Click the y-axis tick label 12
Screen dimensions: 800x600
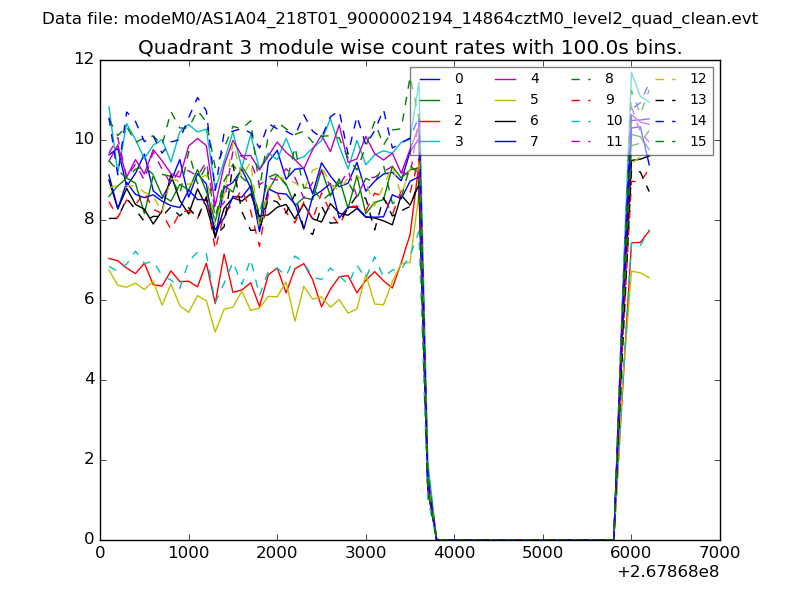(83, 61)
